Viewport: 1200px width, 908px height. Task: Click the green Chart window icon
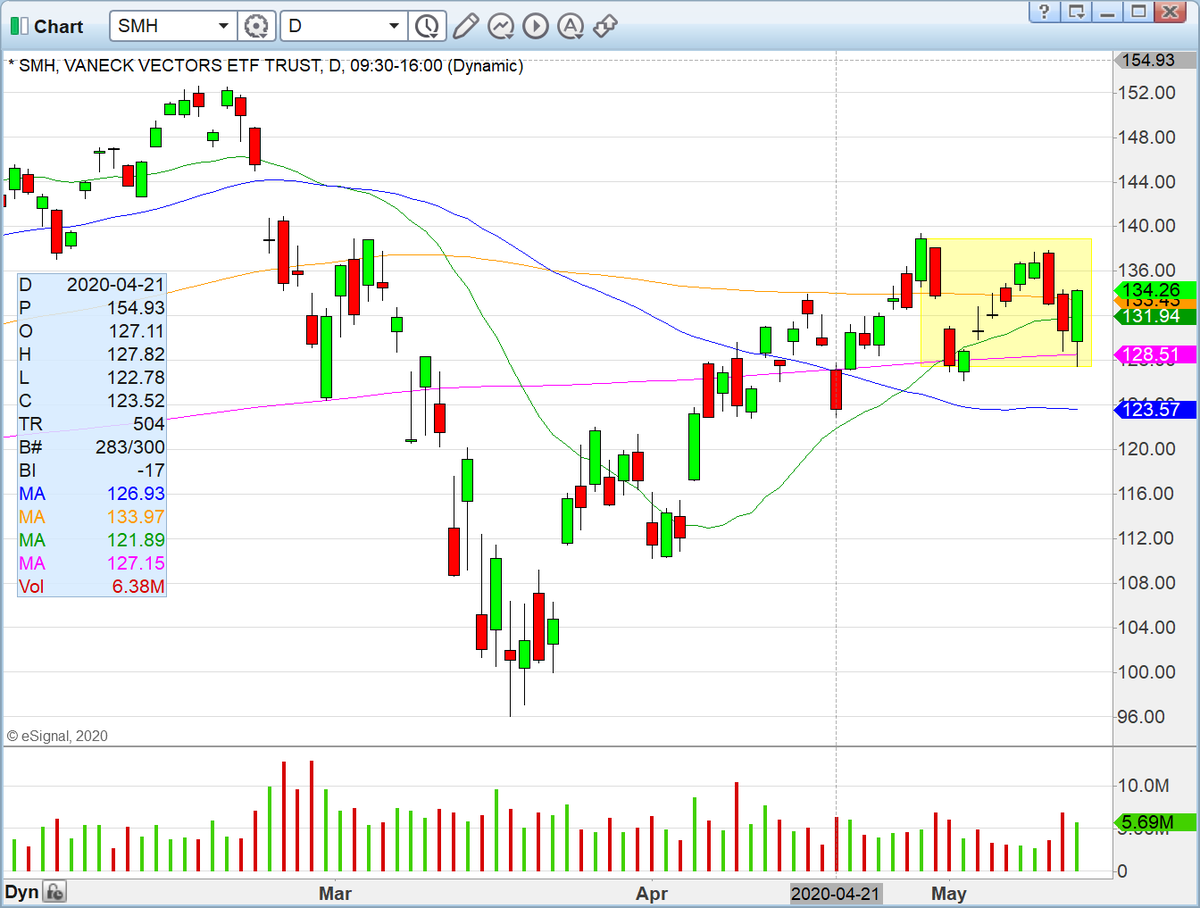19,26
